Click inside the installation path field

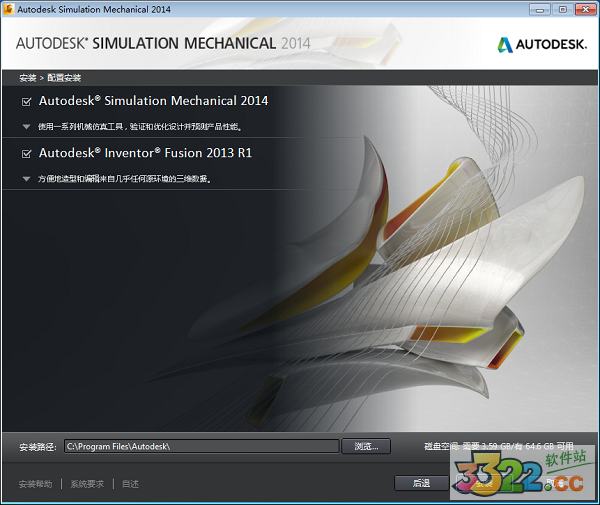tap(202, 446)
